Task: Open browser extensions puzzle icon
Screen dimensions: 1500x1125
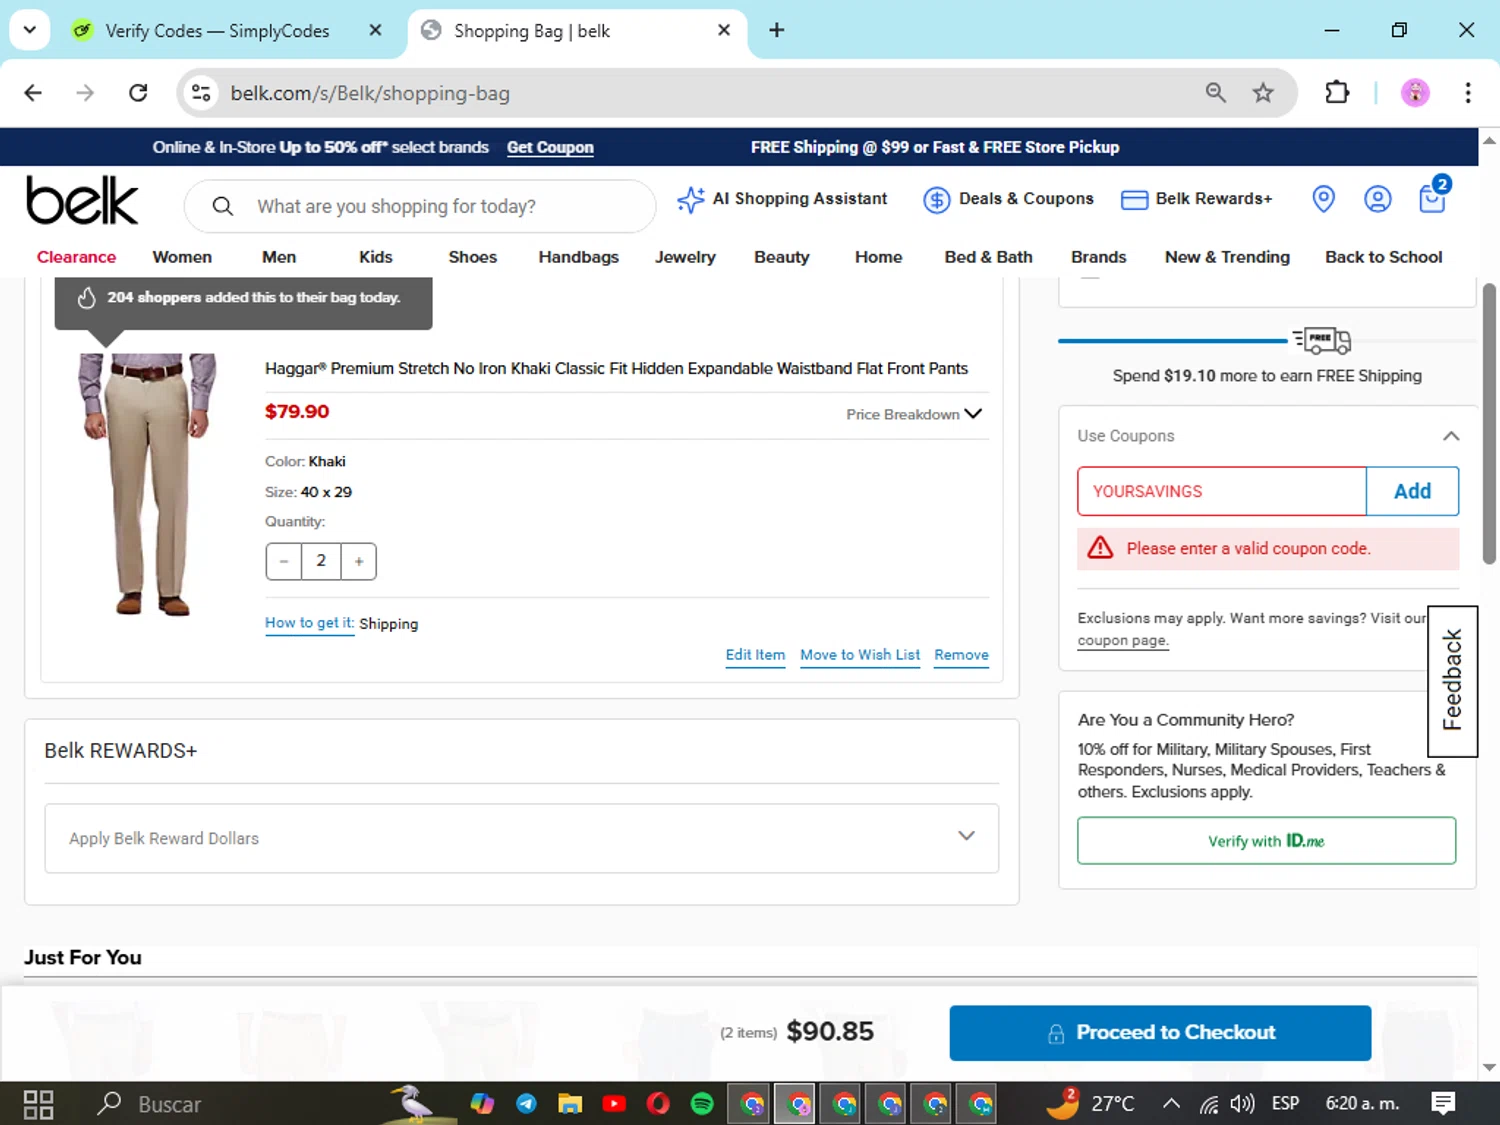Action: pyautogui.click(x=1337, y=93)
